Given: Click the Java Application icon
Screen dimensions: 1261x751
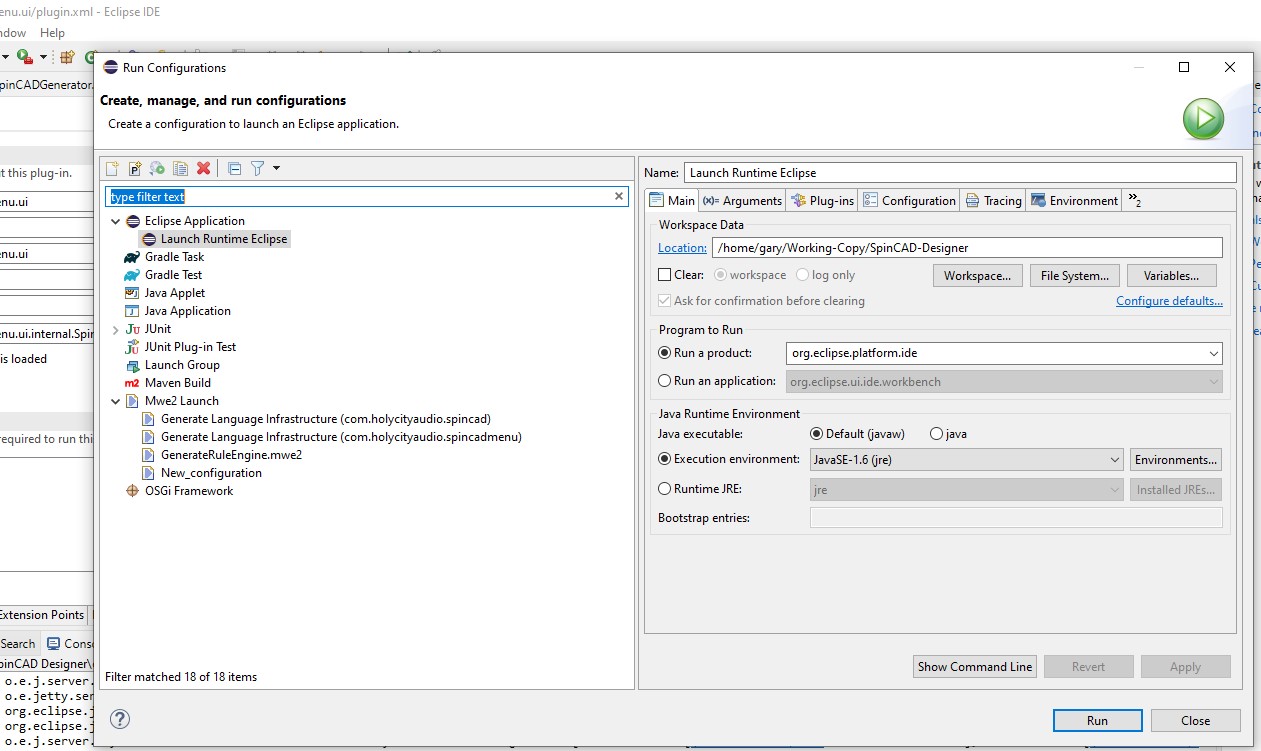Looking at the screenshot, I should [x=132, y=311].
